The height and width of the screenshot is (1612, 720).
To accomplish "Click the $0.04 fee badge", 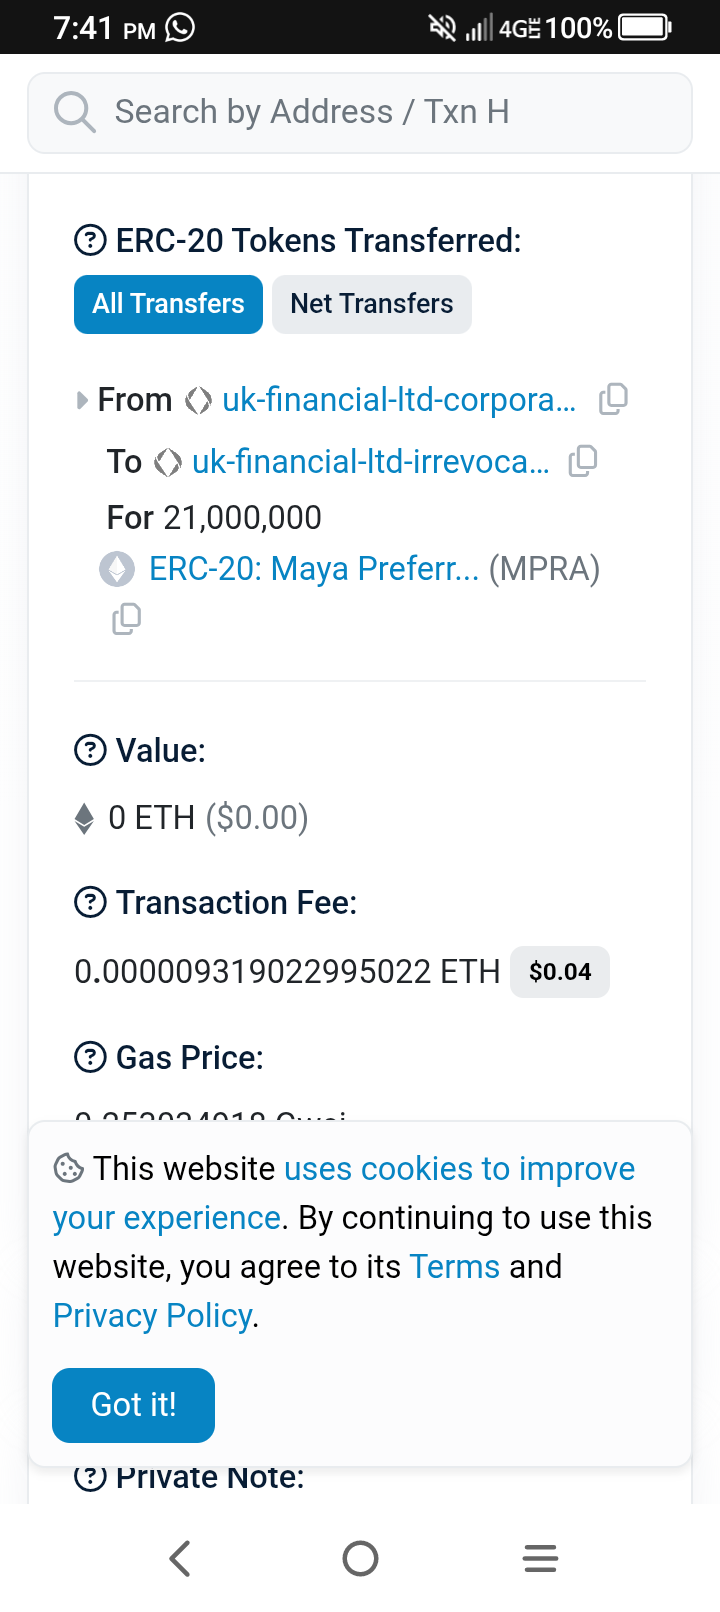I will (x=560, y=972).
